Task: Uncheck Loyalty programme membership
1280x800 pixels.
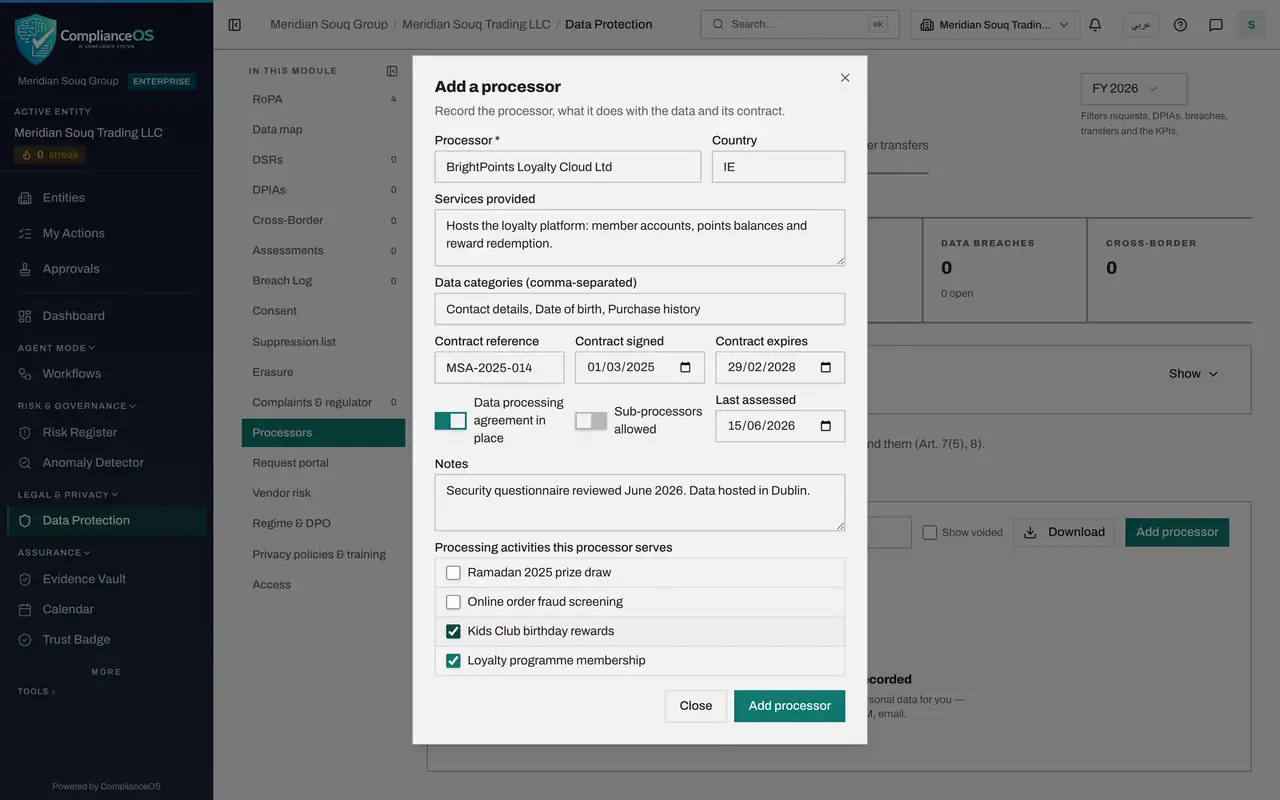Action: coord(453,661)
